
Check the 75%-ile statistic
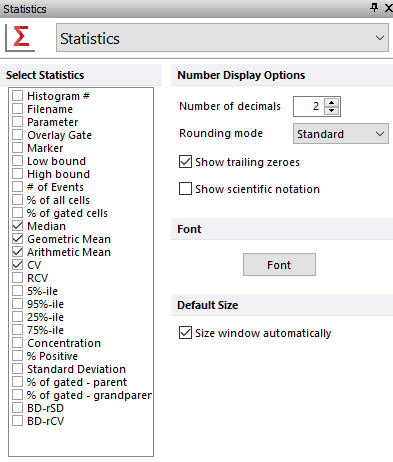pyautogui.click(x=17, y=330)
